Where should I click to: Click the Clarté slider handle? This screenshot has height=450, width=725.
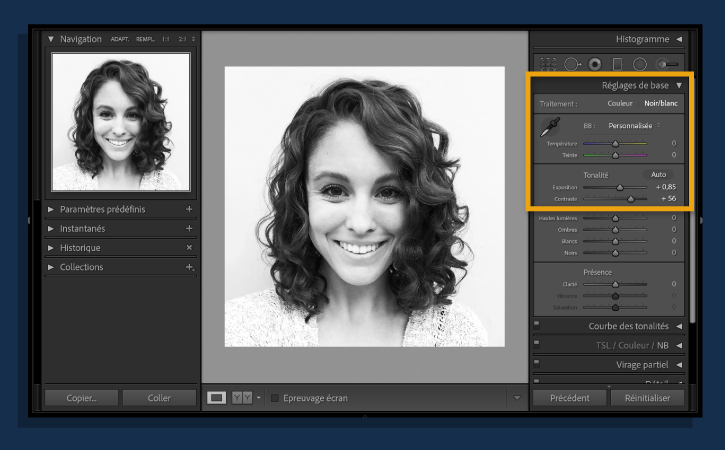[x=615, y=284]
